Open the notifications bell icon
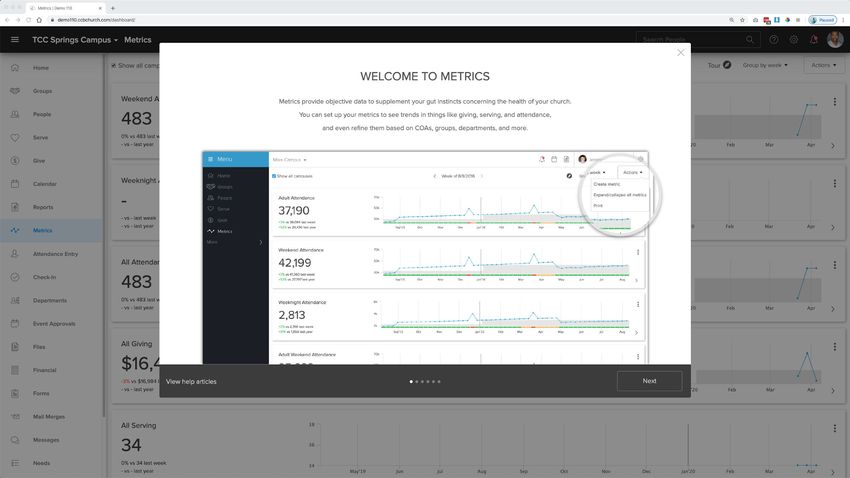The height and width of the screenshot is (478, 850). tap(814, 40)
